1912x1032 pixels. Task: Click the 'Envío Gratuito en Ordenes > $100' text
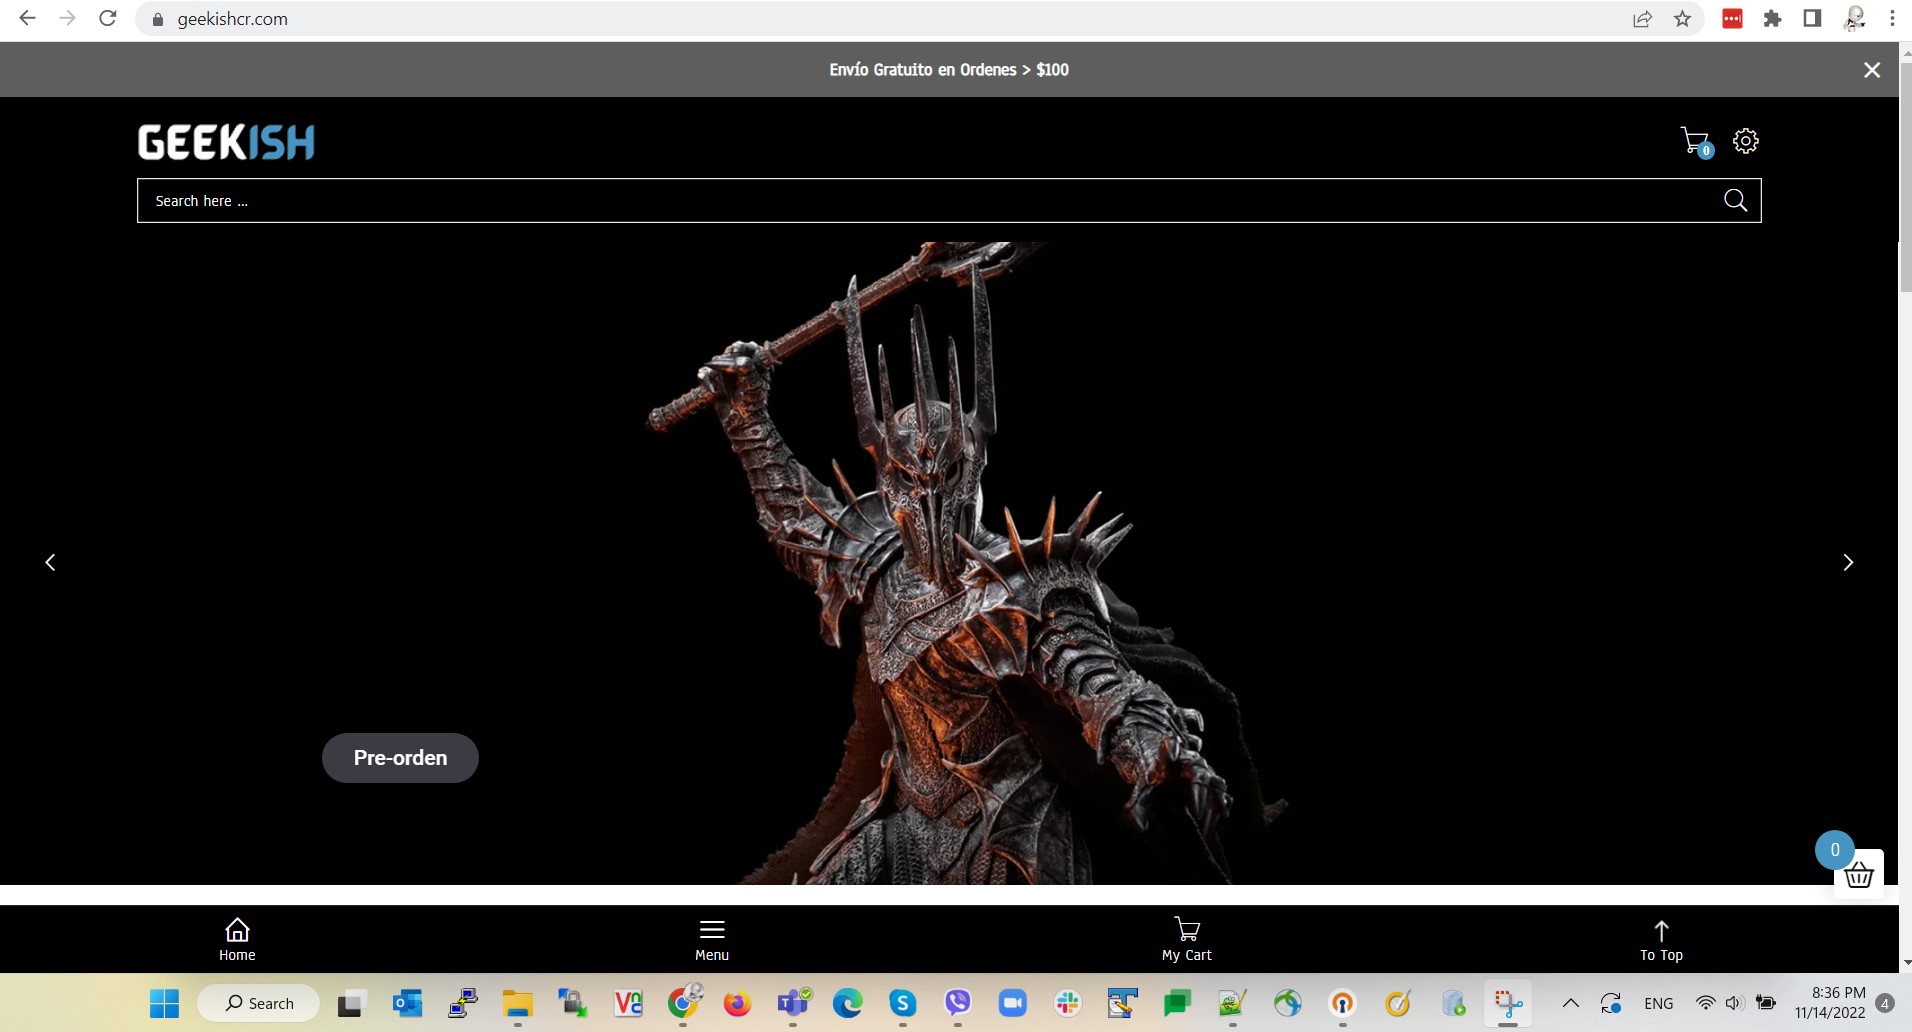click(948, 70)
